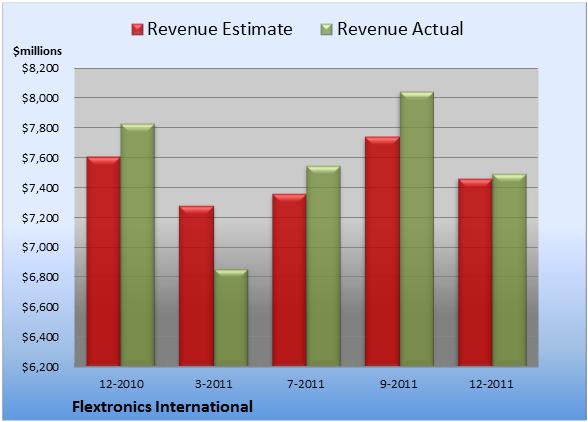Select the red estimate bar for 12-2010
588x422 pixels.
[x=104, y=261]
